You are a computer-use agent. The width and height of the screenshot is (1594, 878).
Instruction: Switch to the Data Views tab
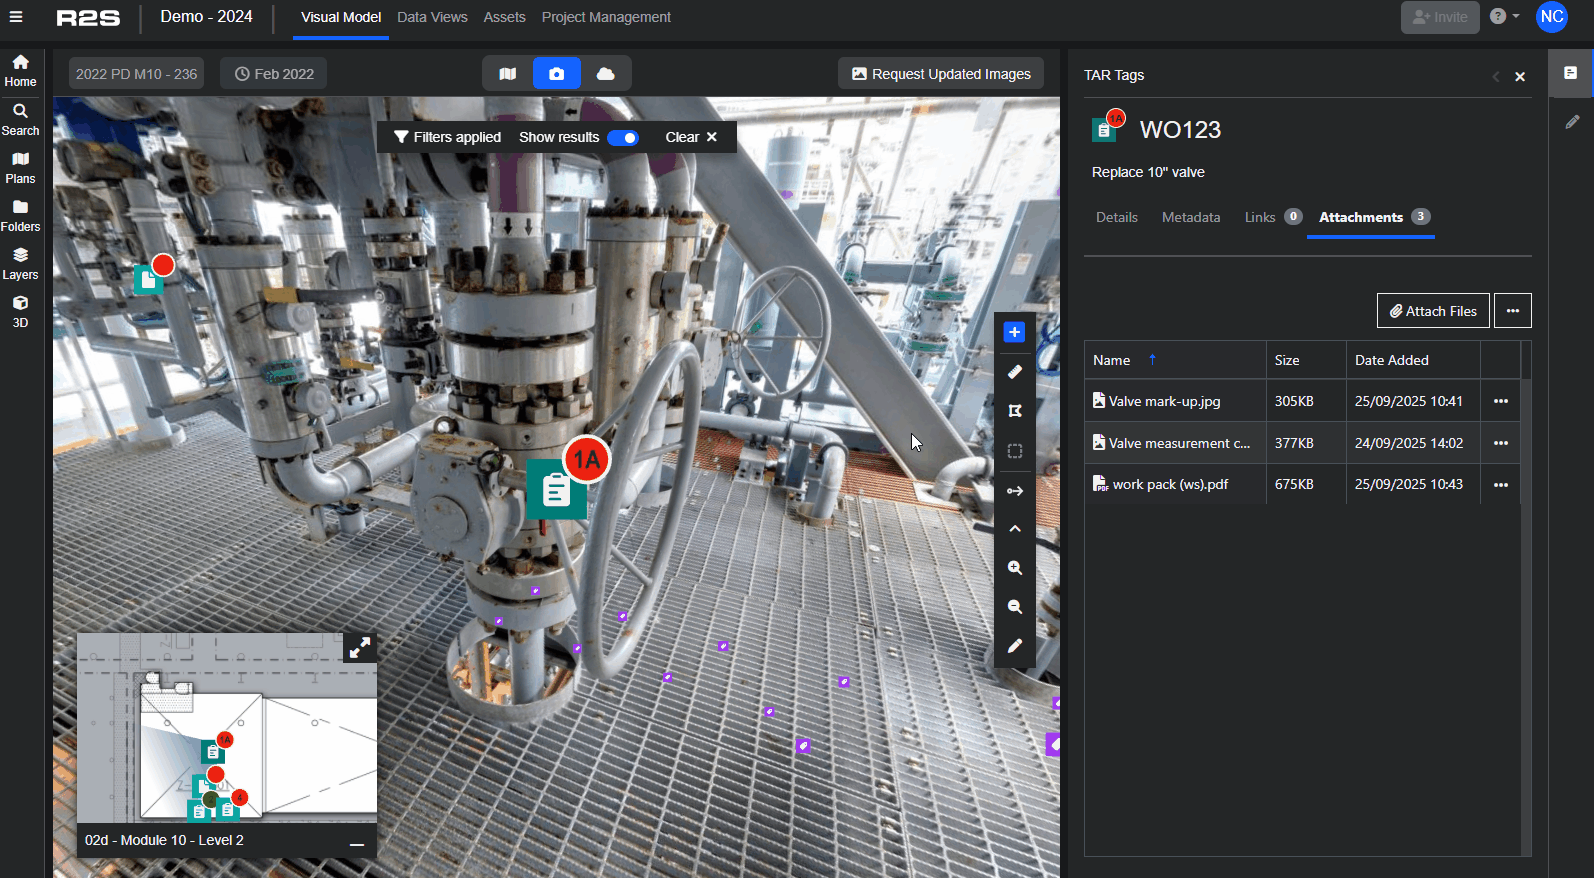tap(432, 17)
